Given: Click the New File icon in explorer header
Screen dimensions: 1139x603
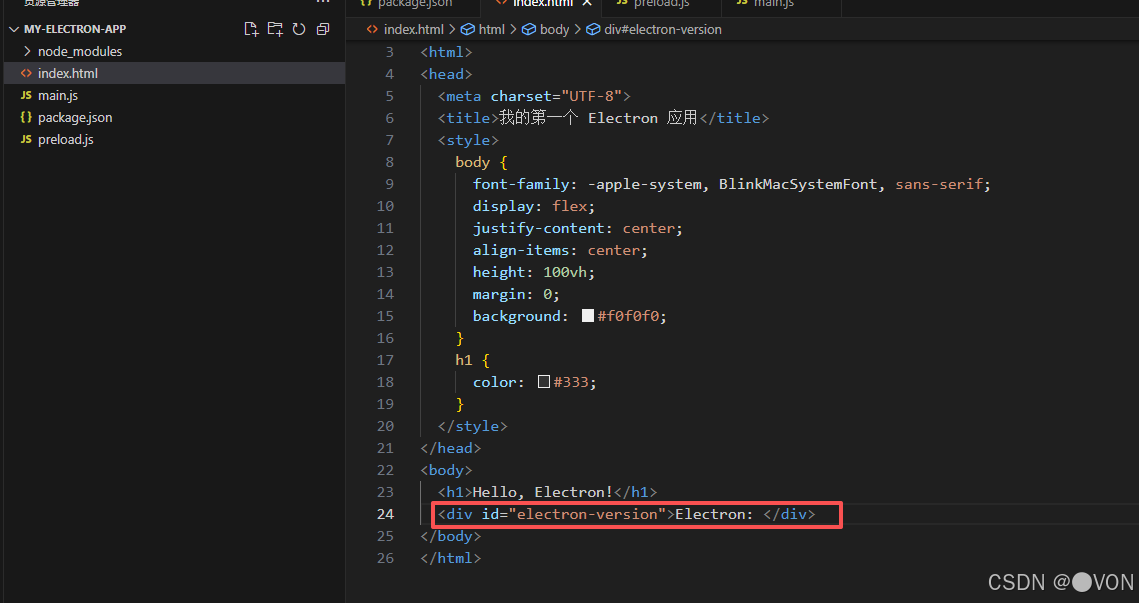Looking at the screenshot, I should (x=251, y=29).
